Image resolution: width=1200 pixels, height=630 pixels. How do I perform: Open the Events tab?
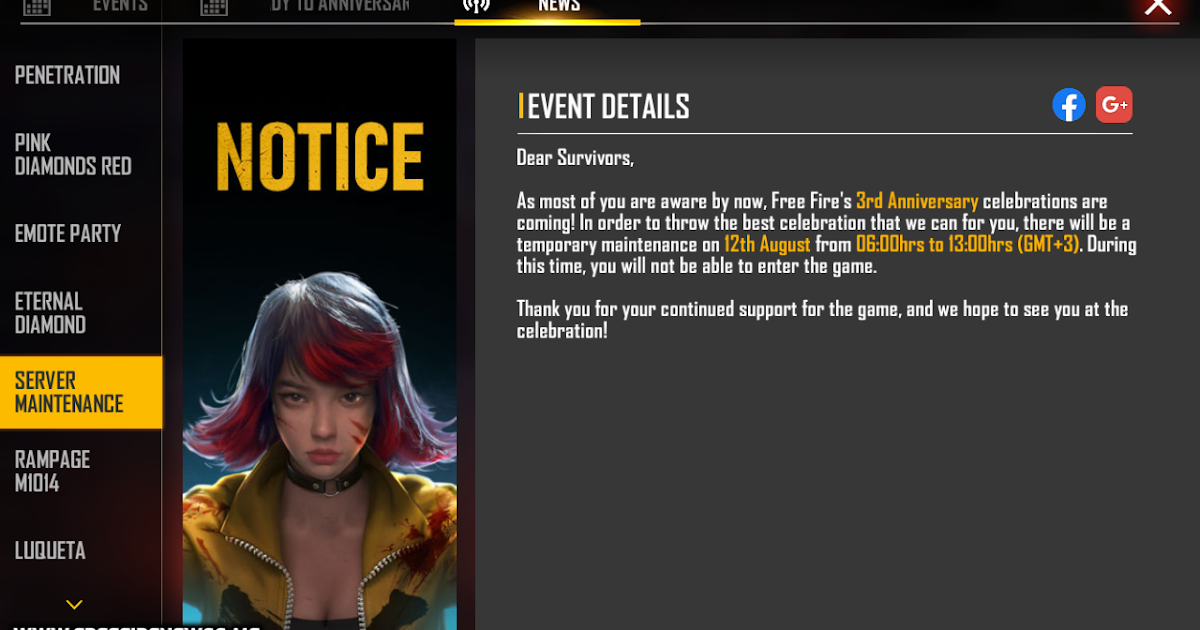[120, 5]
